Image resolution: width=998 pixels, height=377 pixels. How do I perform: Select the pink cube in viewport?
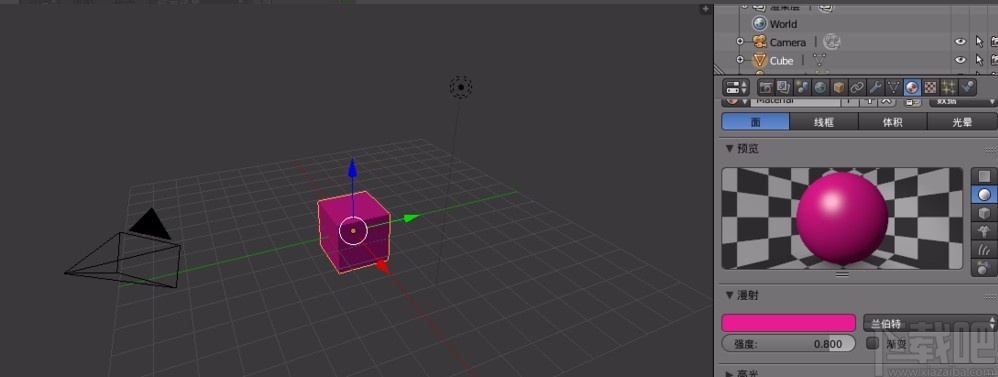click(x=354, y=232)
